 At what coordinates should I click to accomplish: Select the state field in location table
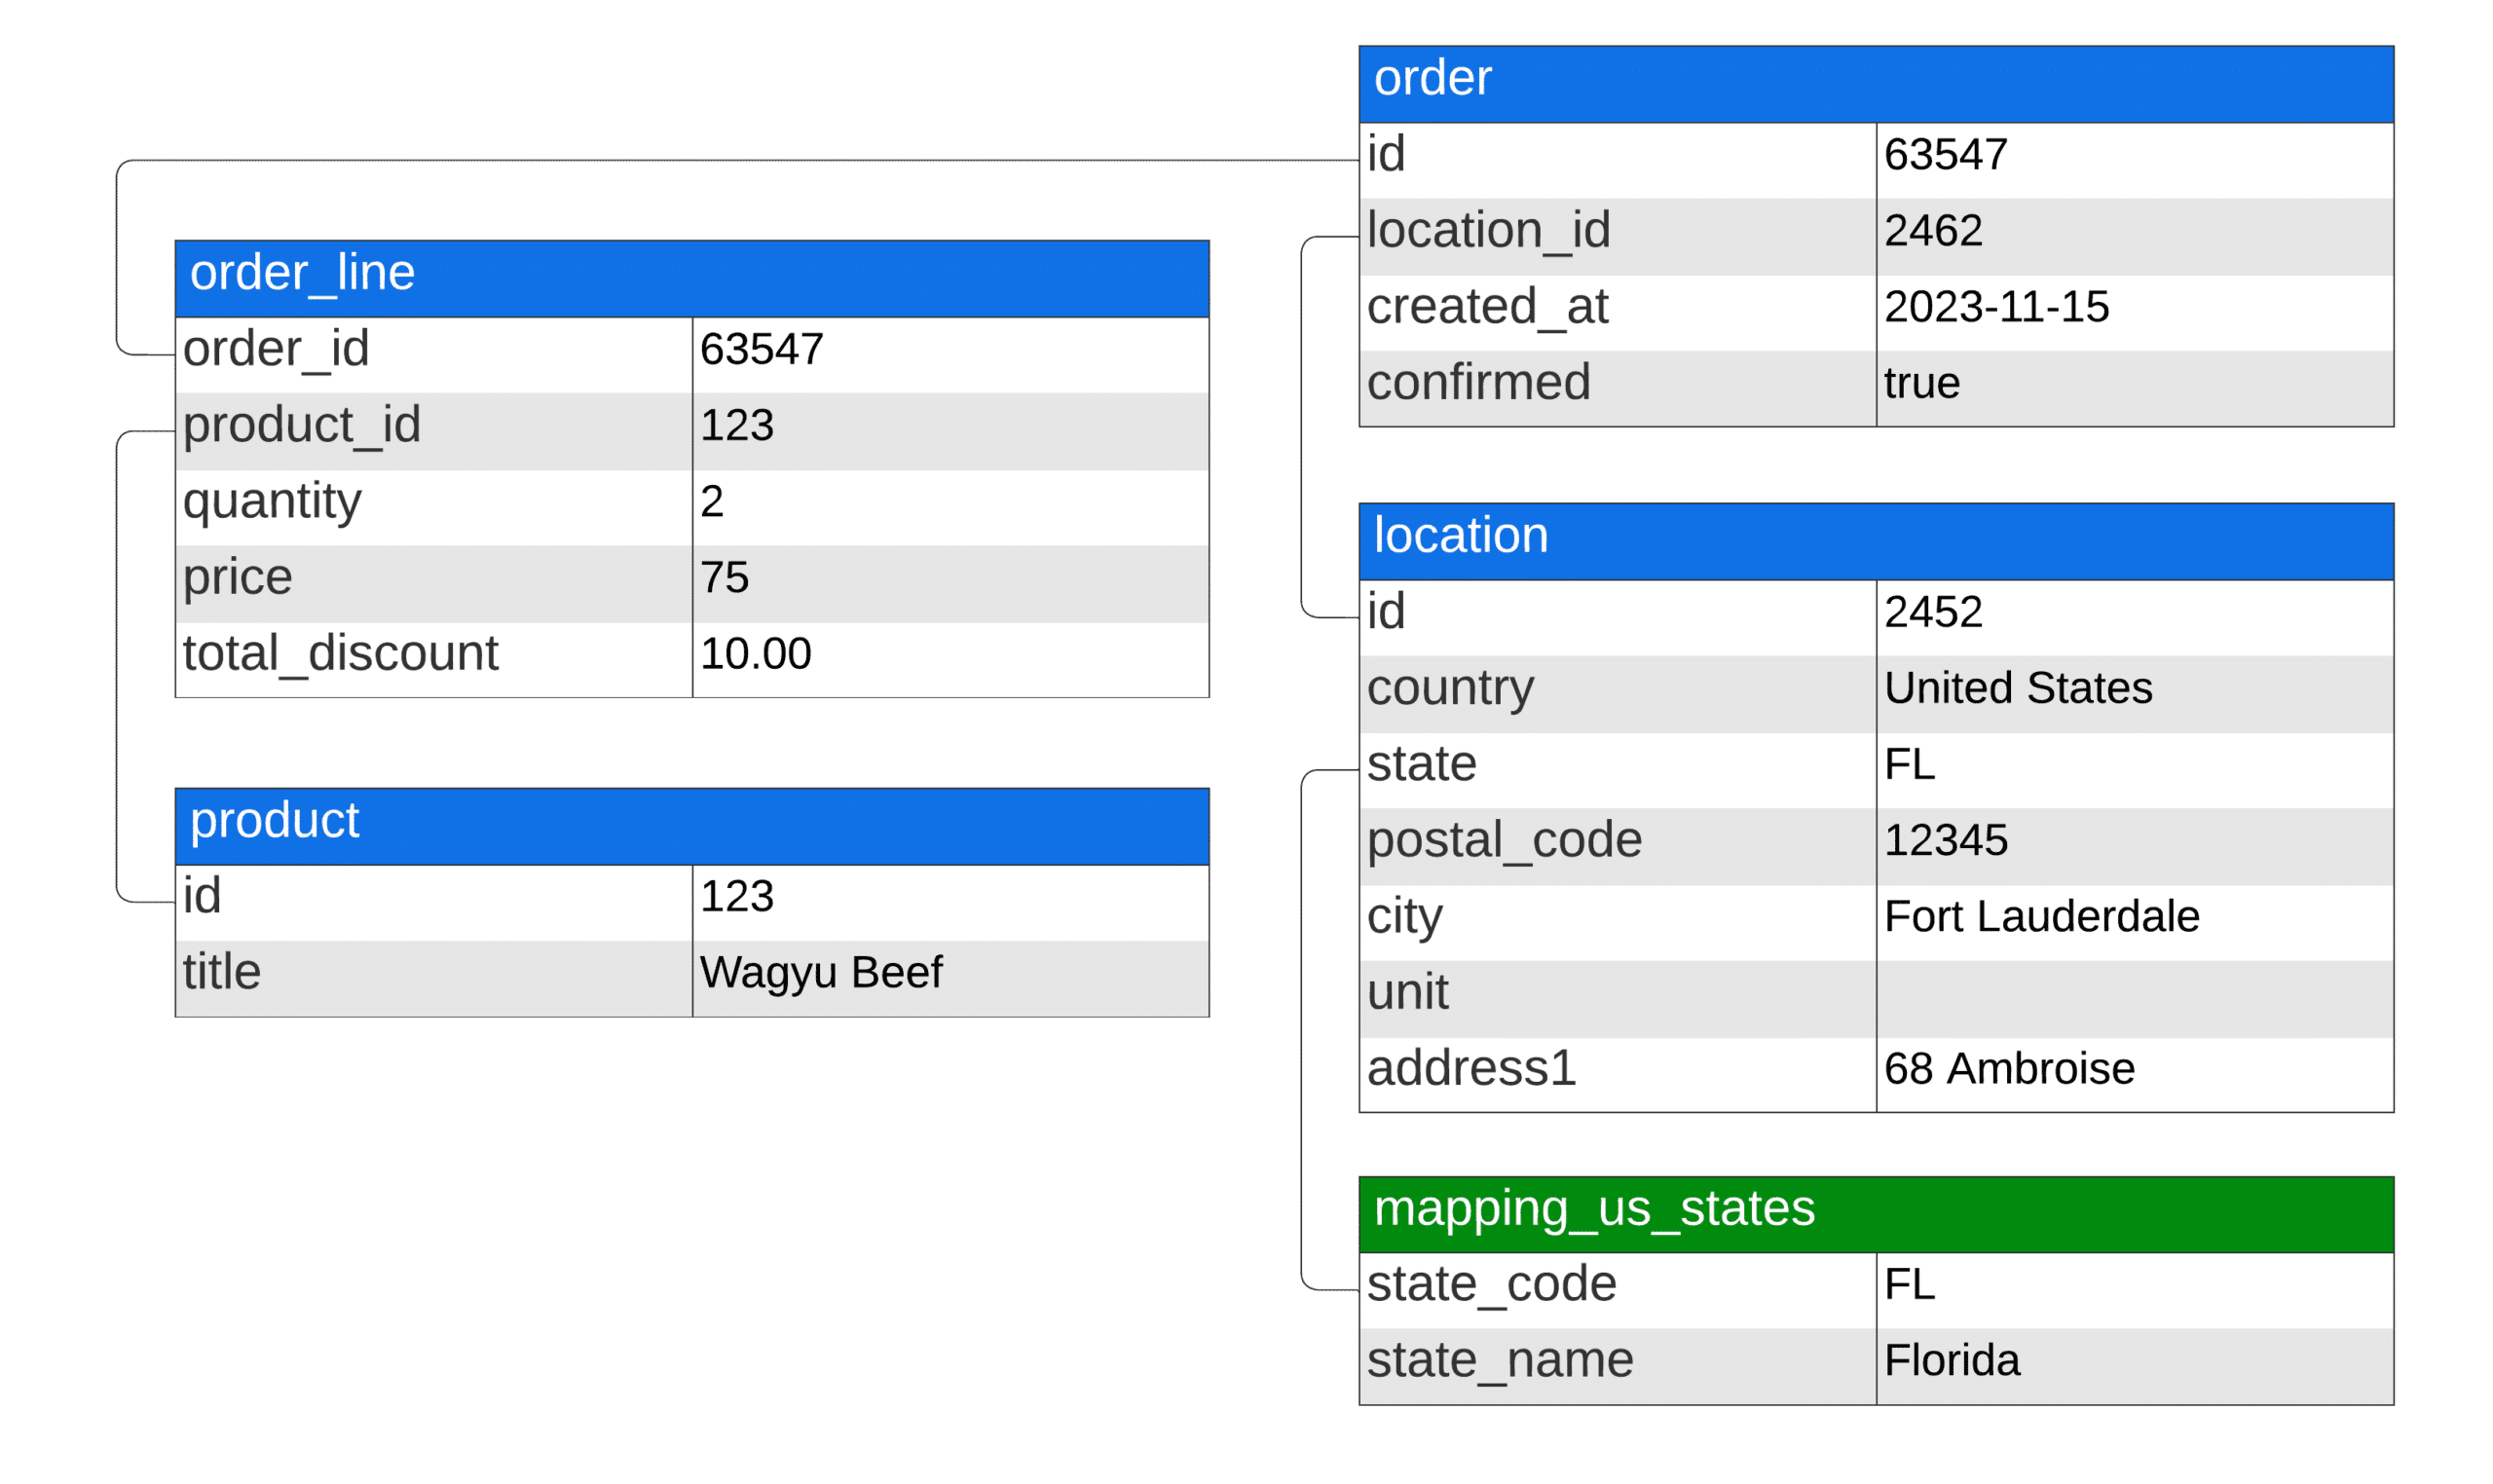coord(1420,763)
